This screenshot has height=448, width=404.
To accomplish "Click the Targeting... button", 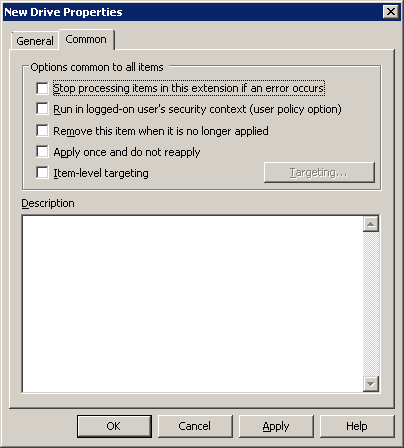I will tap(319, 172).
